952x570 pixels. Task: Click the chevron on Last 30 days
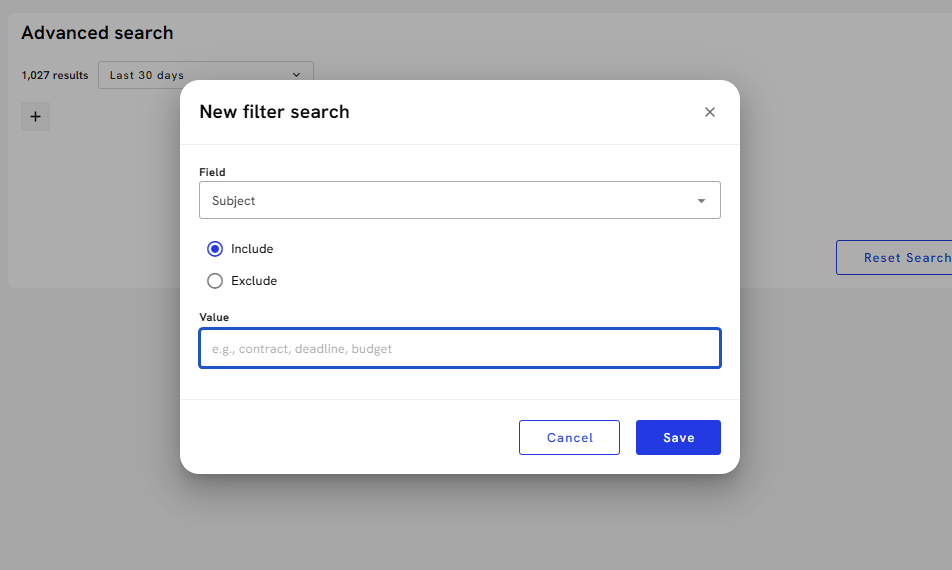coord(296,75)
